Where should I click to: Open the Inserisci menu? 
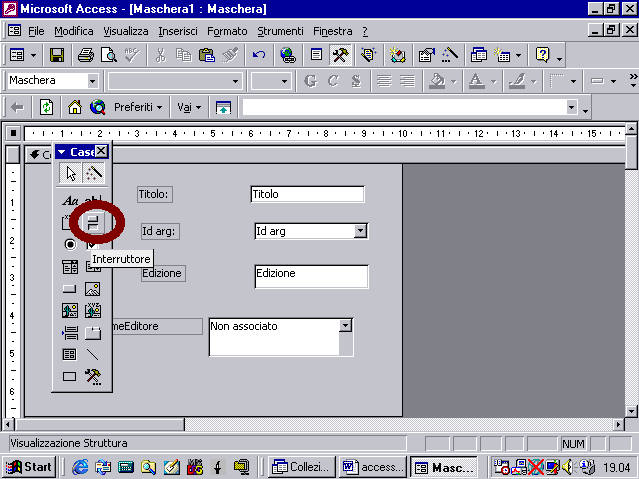178,31
